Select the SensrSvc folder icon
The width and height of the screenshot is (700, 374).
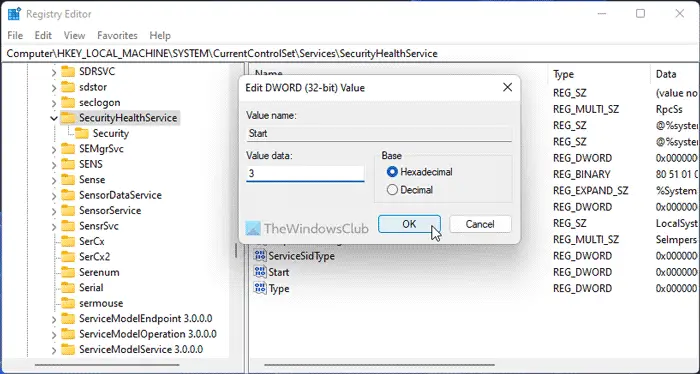click(68, 226)
